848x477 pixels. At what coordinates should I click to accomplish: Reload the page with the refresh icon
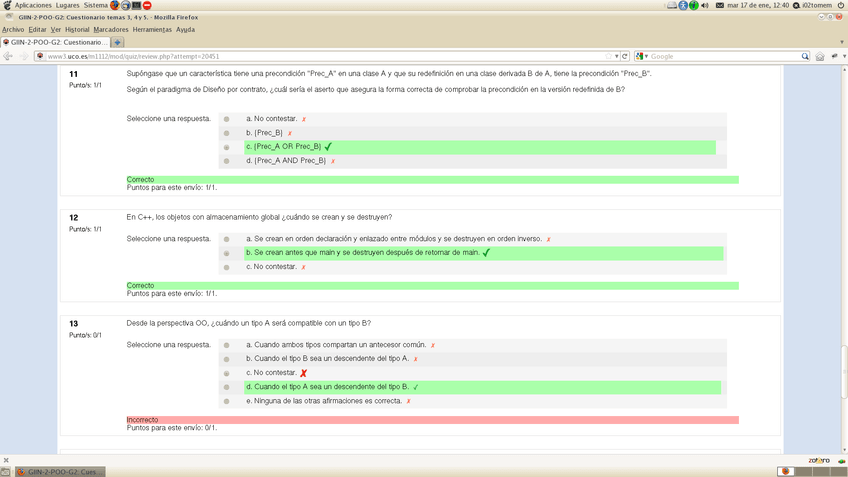[x=625, y=56]
